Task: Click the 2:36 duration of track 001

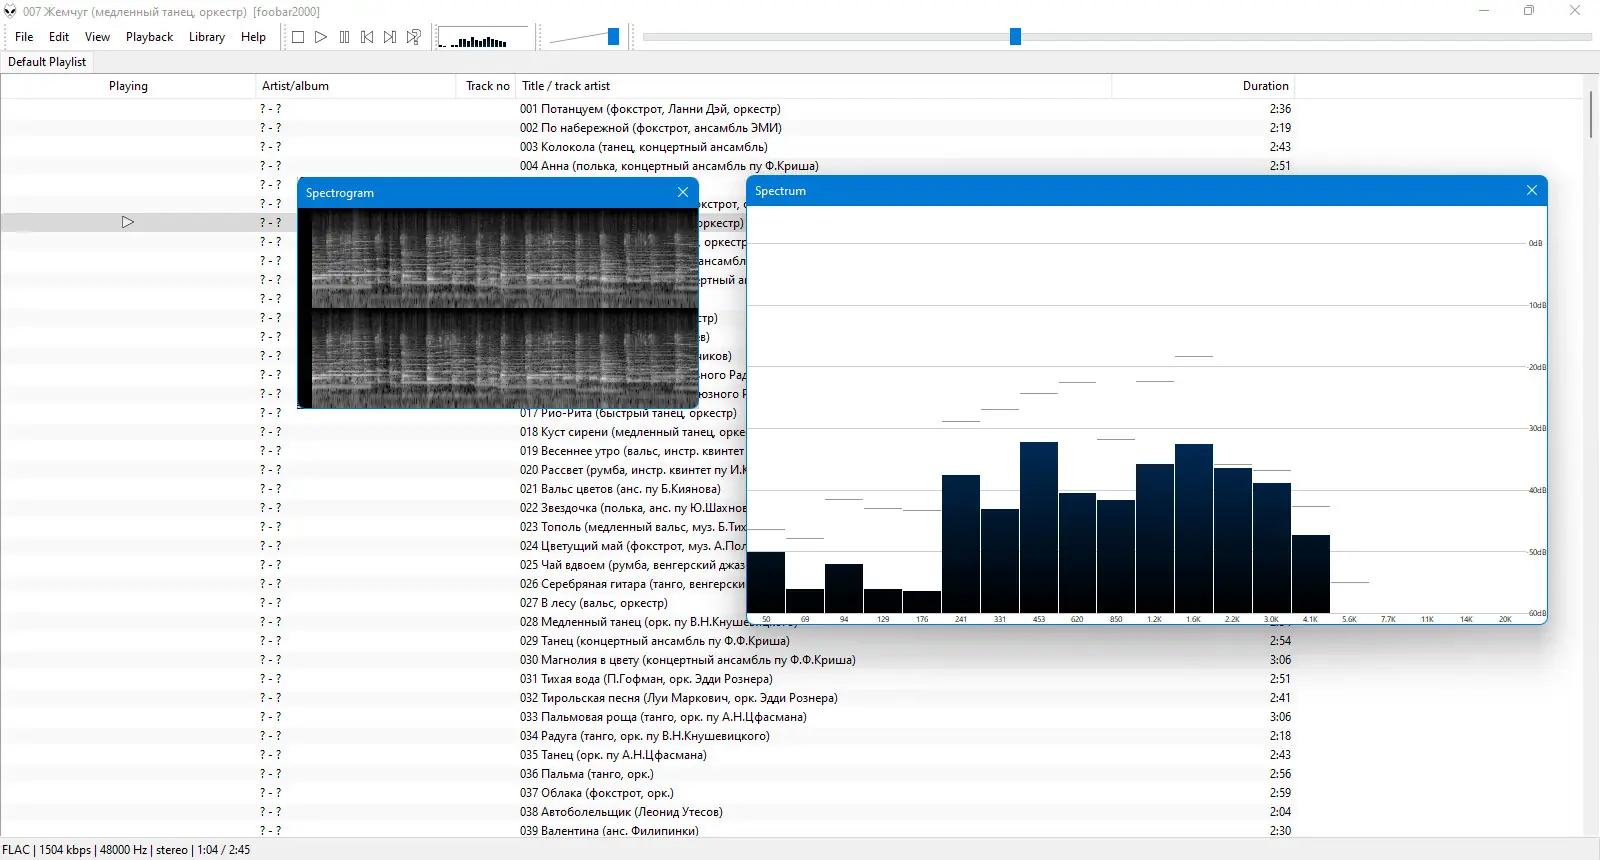Action: pyautogui.click(x=1280, y=109)
